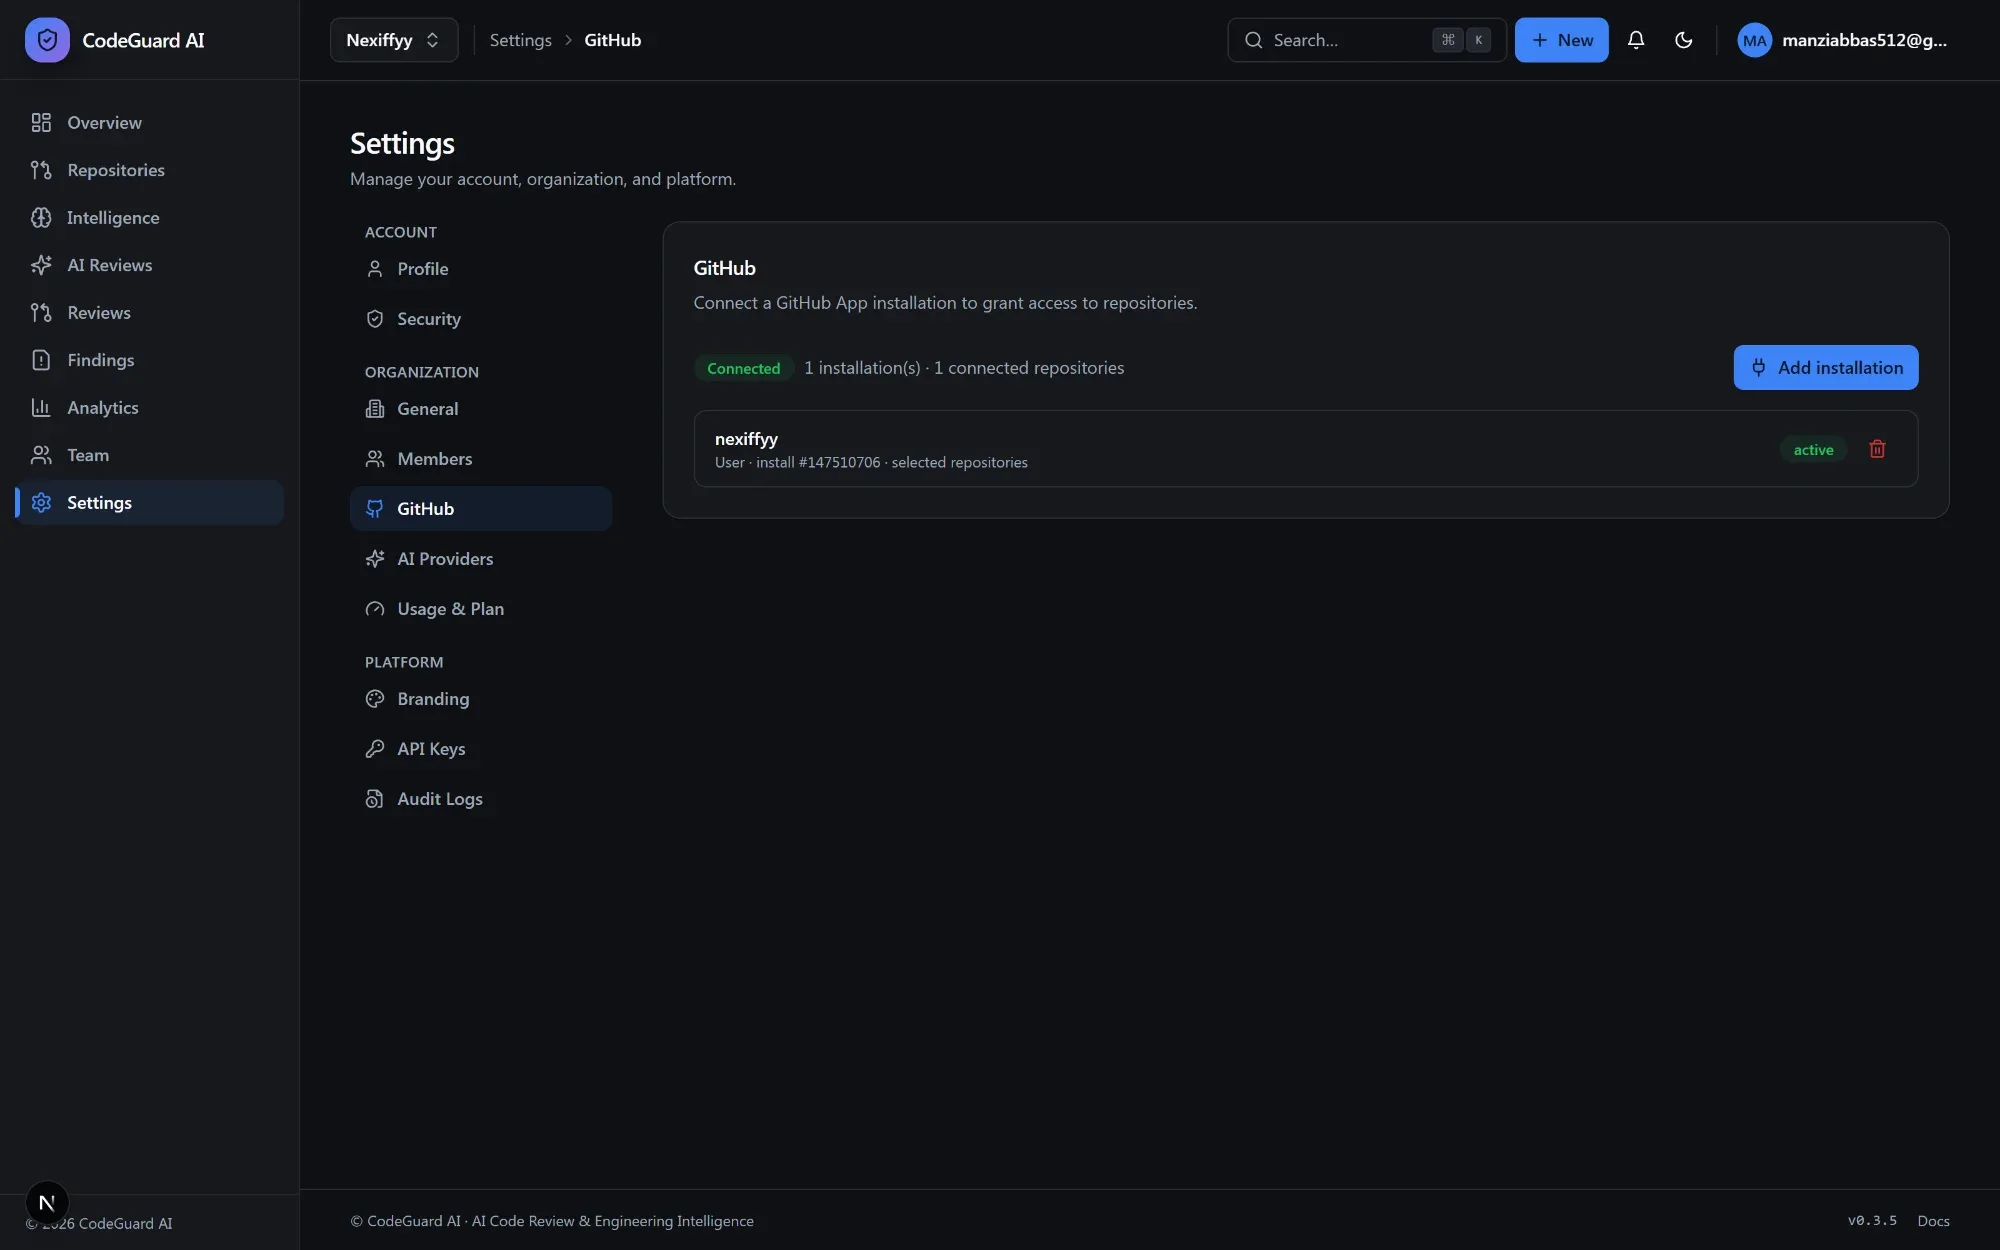
Task: View Audit Logs settings
Action: (x=481, y=799)
